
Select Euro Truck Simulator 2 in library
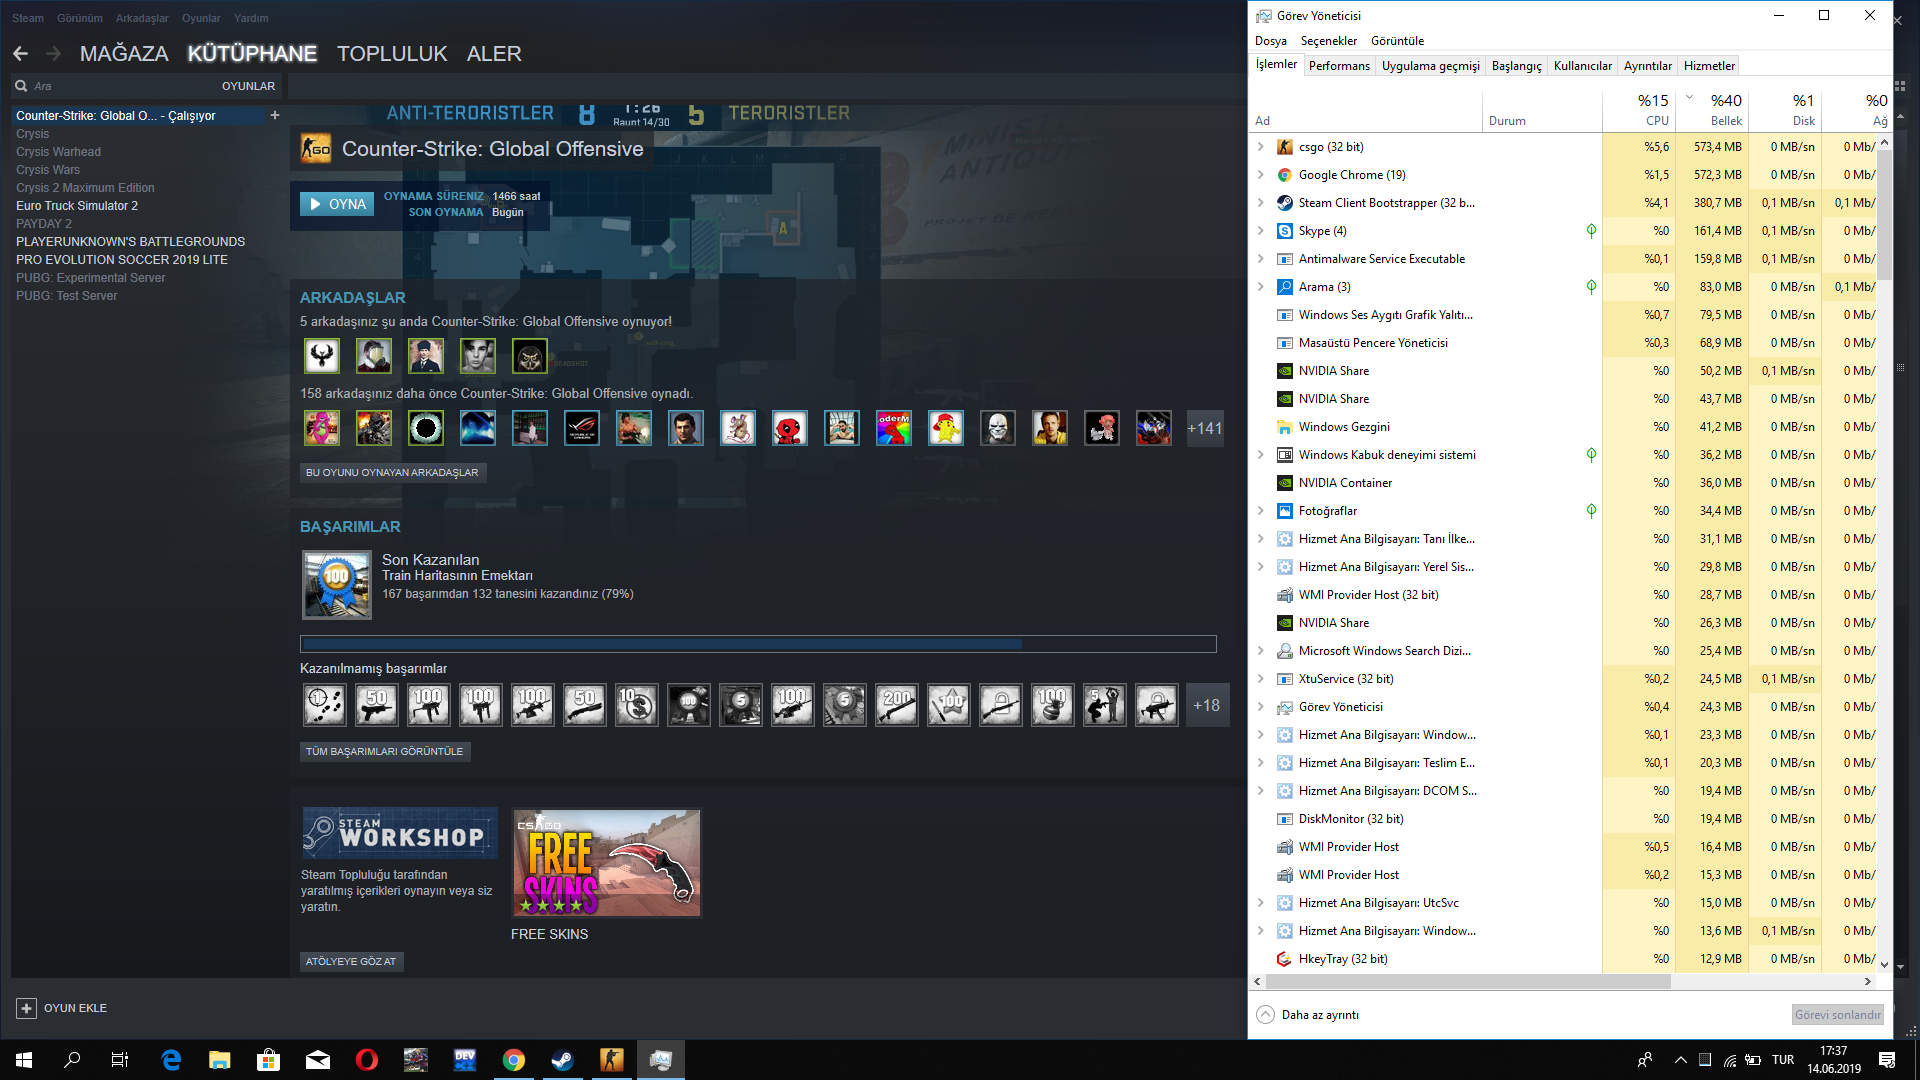(x=77, y=206)
